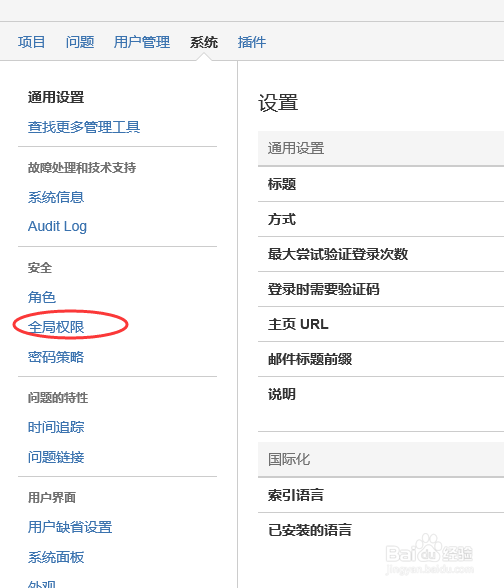The width and height of the screenshot is (504, 588).
Task: Click the 方式 settings row
Action: point(381,219)
